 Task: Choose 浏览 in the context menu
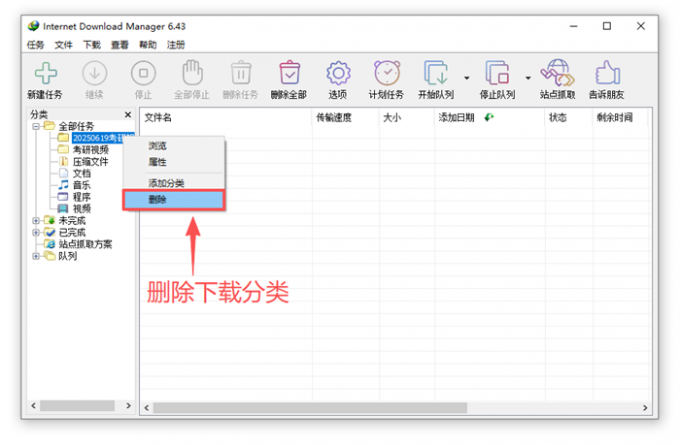pos(174,146)
